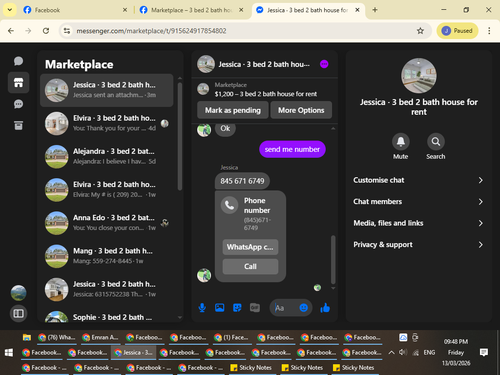The image size is (500, 375).
Task: Open tab search dropdown arrow in Chrome
Action: coord(10,10)
